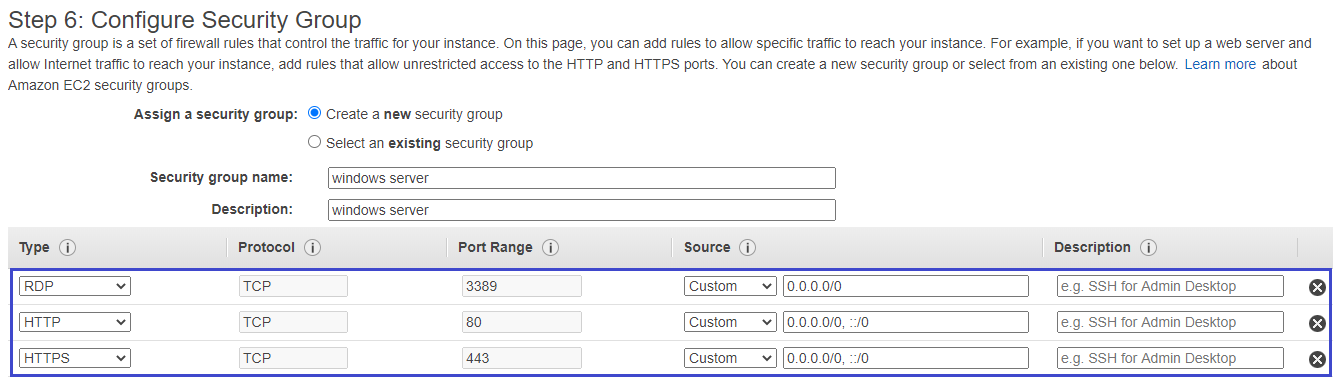Select Create a new security group radio
1333x380 pixels.
pyautogui.click(x=315, y=113)
